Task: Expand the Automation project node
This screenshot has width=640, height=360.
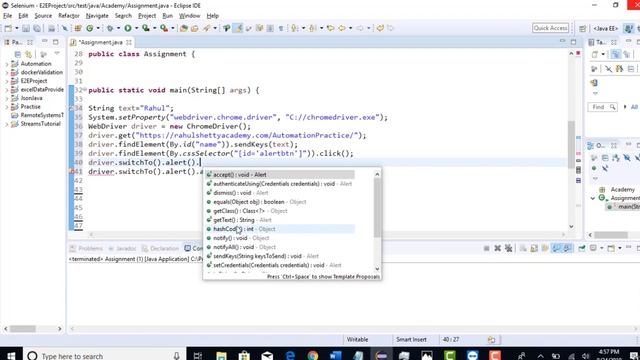Action: click(x=7, y=64)
